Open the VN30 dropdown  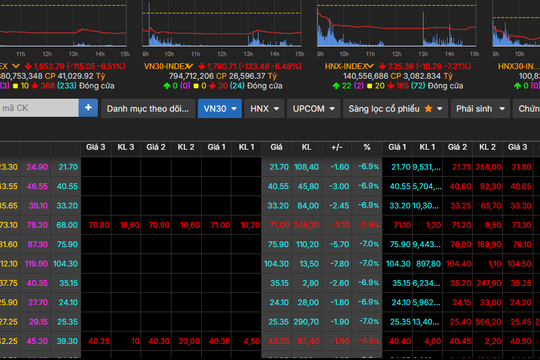(x=220, y=109)
